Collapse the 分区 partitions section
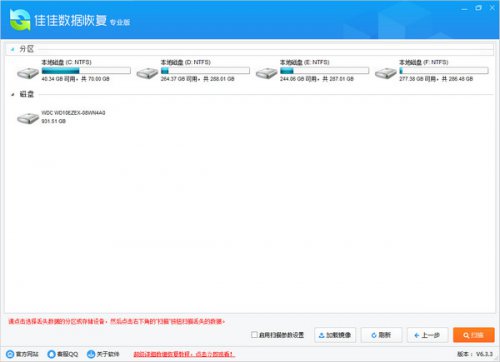The height and width of the screenshot is (362, 500). pos(12,50)
